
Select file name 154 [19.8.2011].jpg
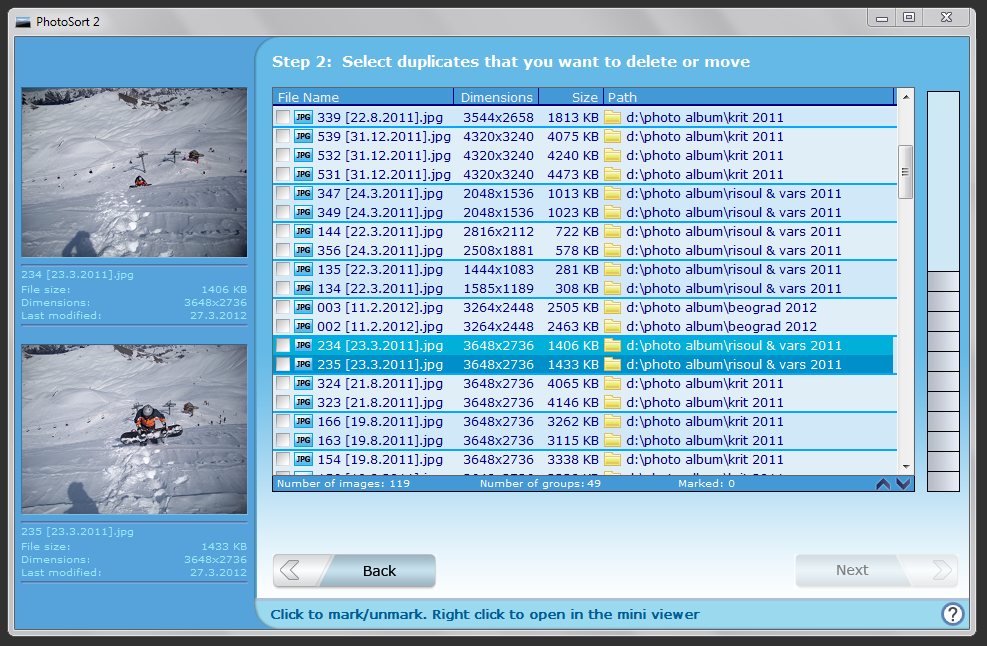(x=380, y=459)
